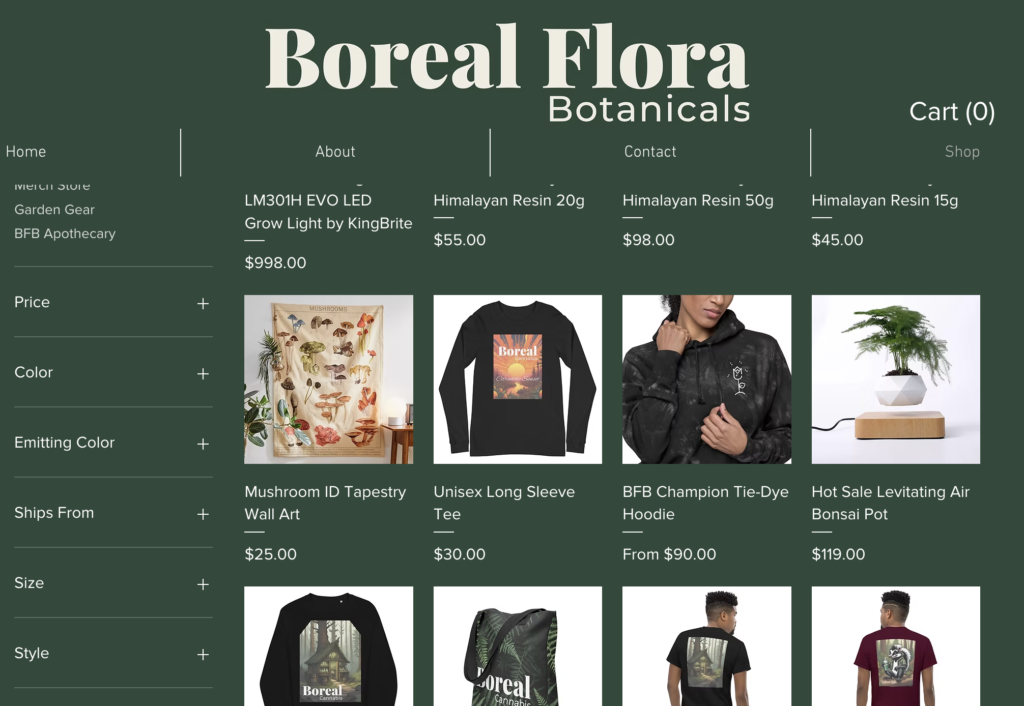
Task: Open Mushroom ID Tapestry product image
Action: tap(328, 379)
